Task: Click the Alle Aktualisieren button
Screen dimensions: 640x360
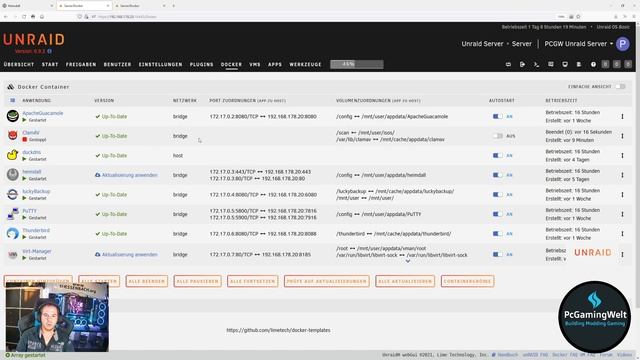Action: pyautogui.click(x=405, y=281)
